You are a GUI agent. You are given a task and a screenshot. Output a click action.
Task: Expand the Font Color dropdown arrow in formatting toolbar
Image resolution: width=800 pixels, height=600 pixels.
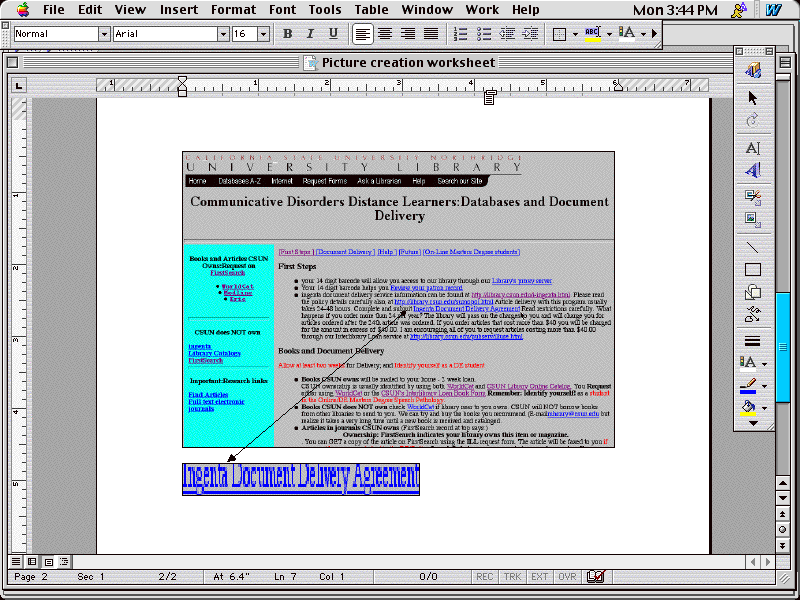tap(643, 34)
